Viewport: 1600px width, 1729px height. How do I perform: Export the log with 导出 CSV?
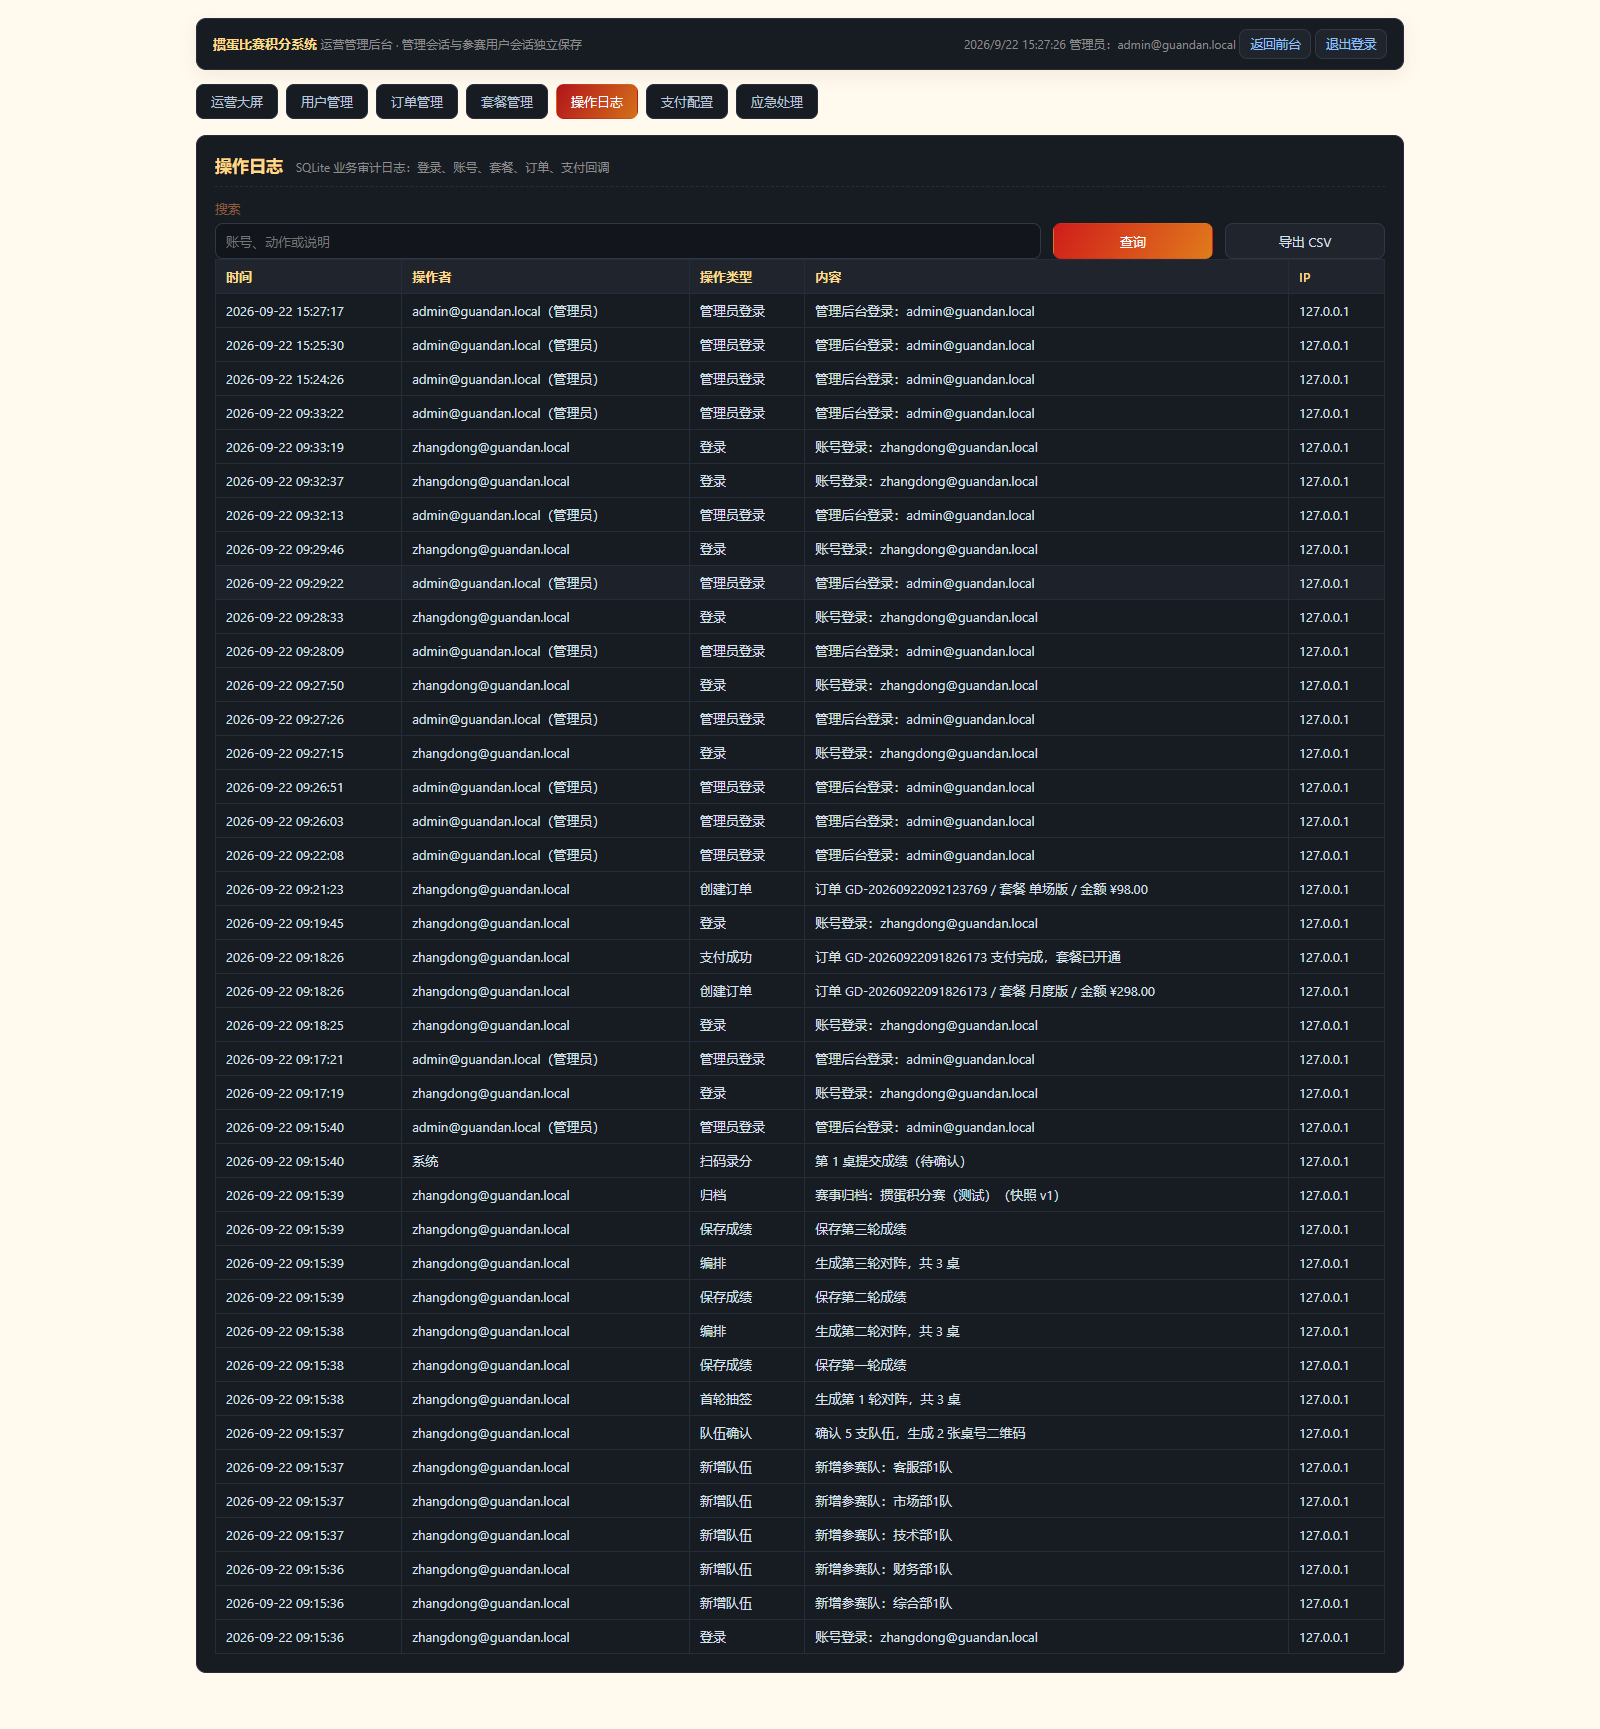pyautogui.click(x=1305, y=241)
